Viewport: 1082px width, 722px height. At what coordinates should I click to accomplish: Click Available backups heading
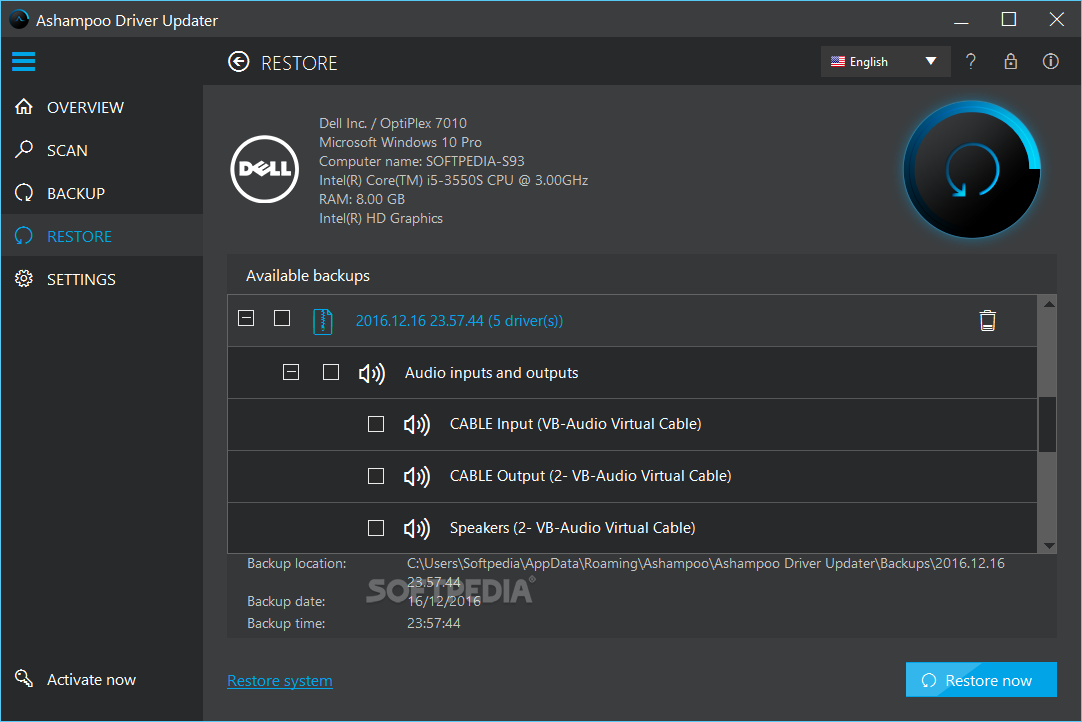pos(308,275)
